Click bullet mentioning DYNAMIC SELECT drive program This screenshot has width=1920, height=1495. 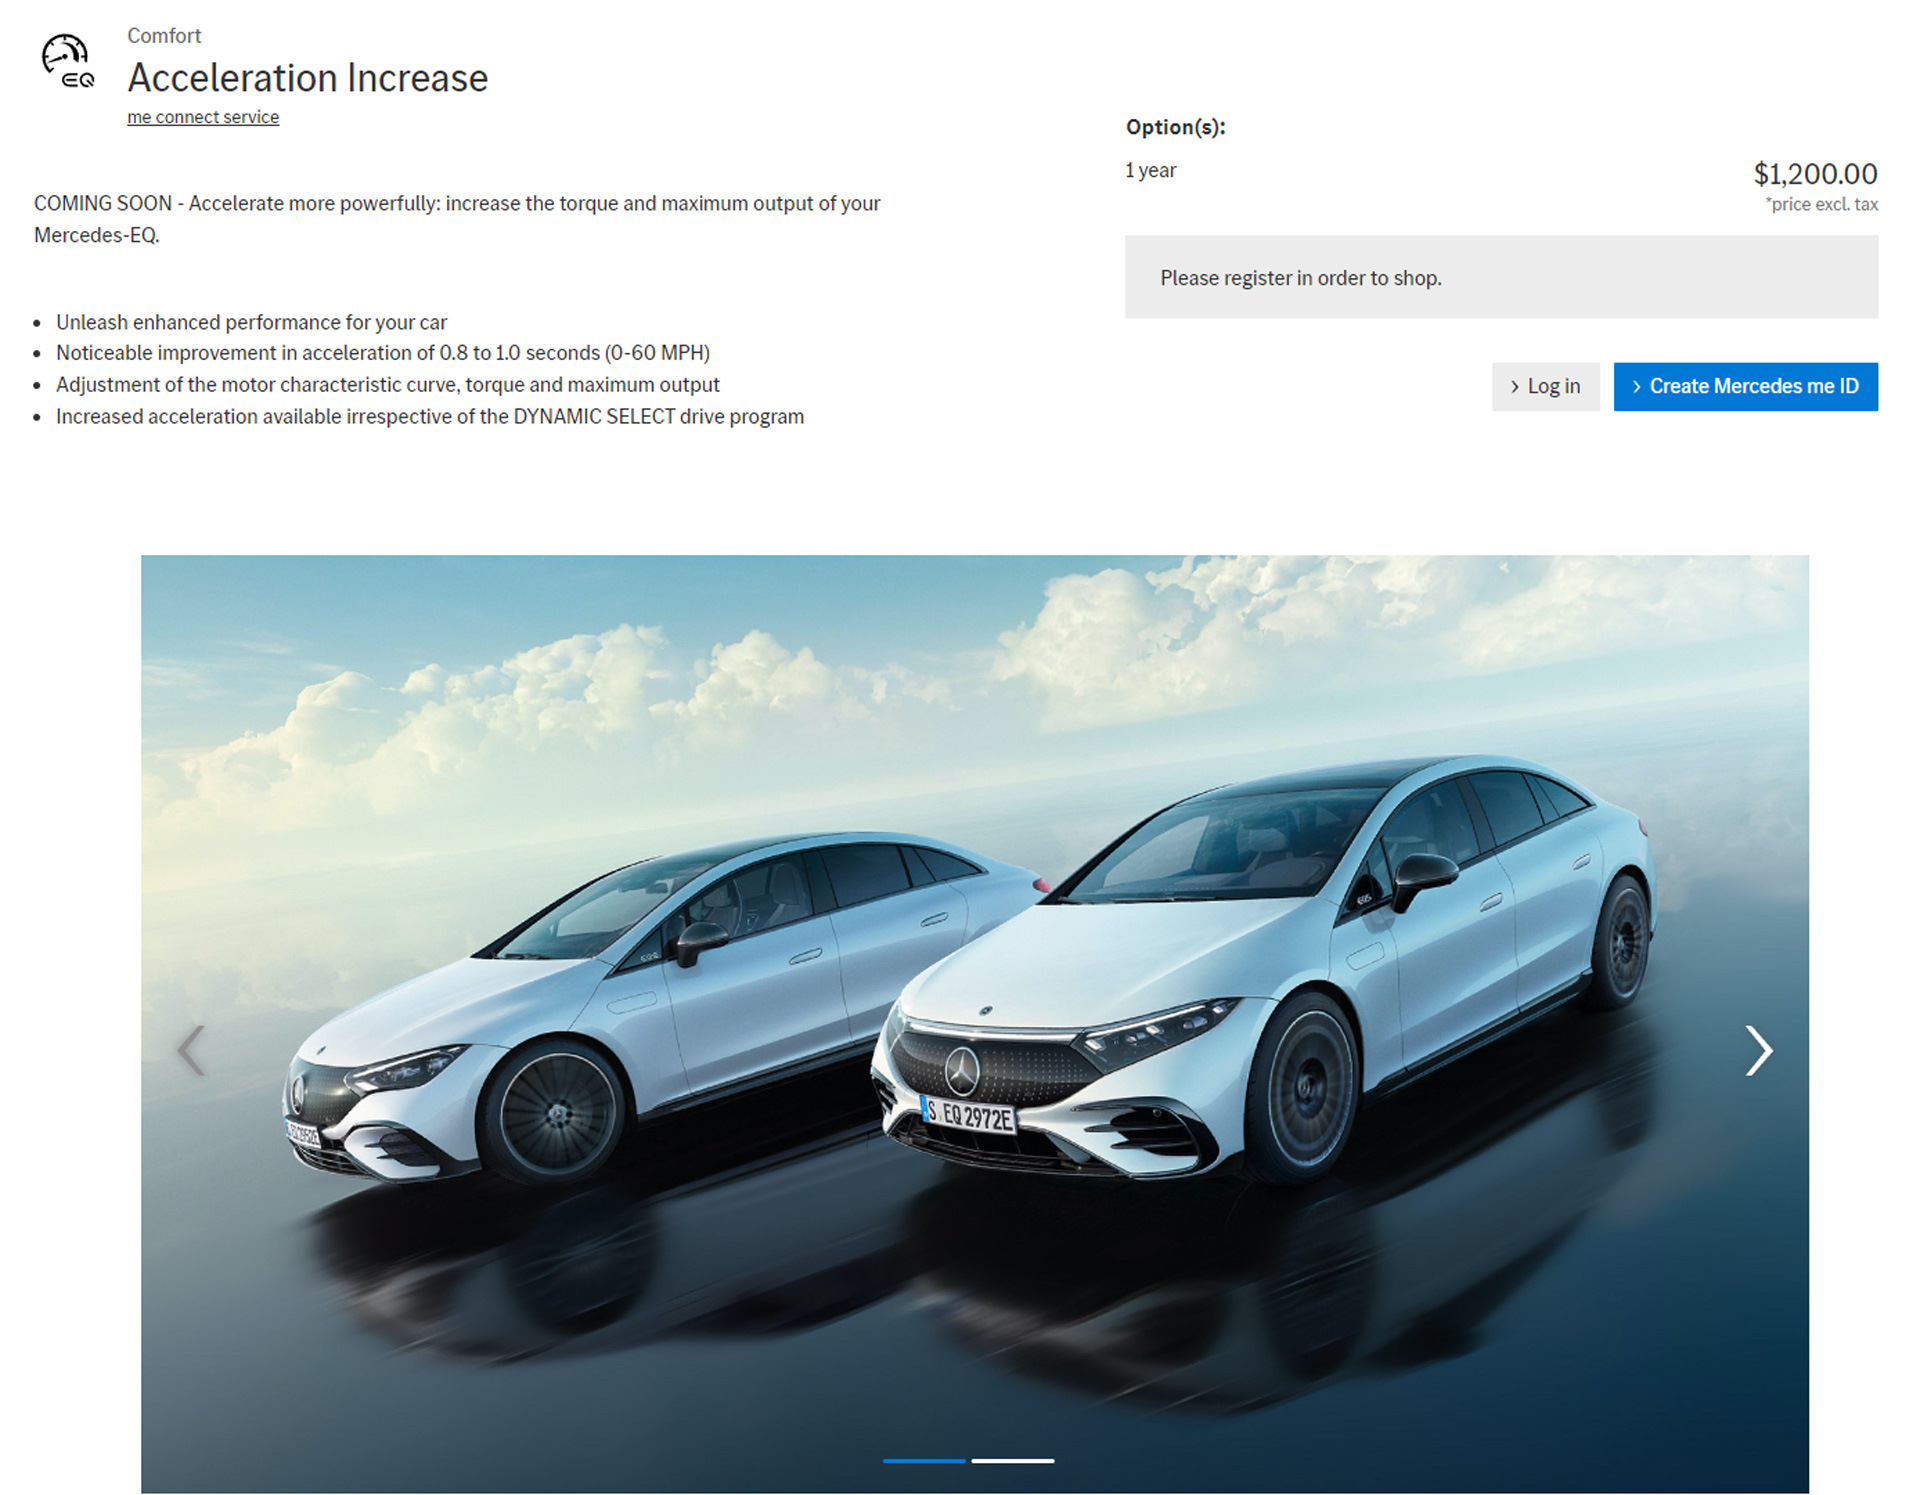[430, 416]
